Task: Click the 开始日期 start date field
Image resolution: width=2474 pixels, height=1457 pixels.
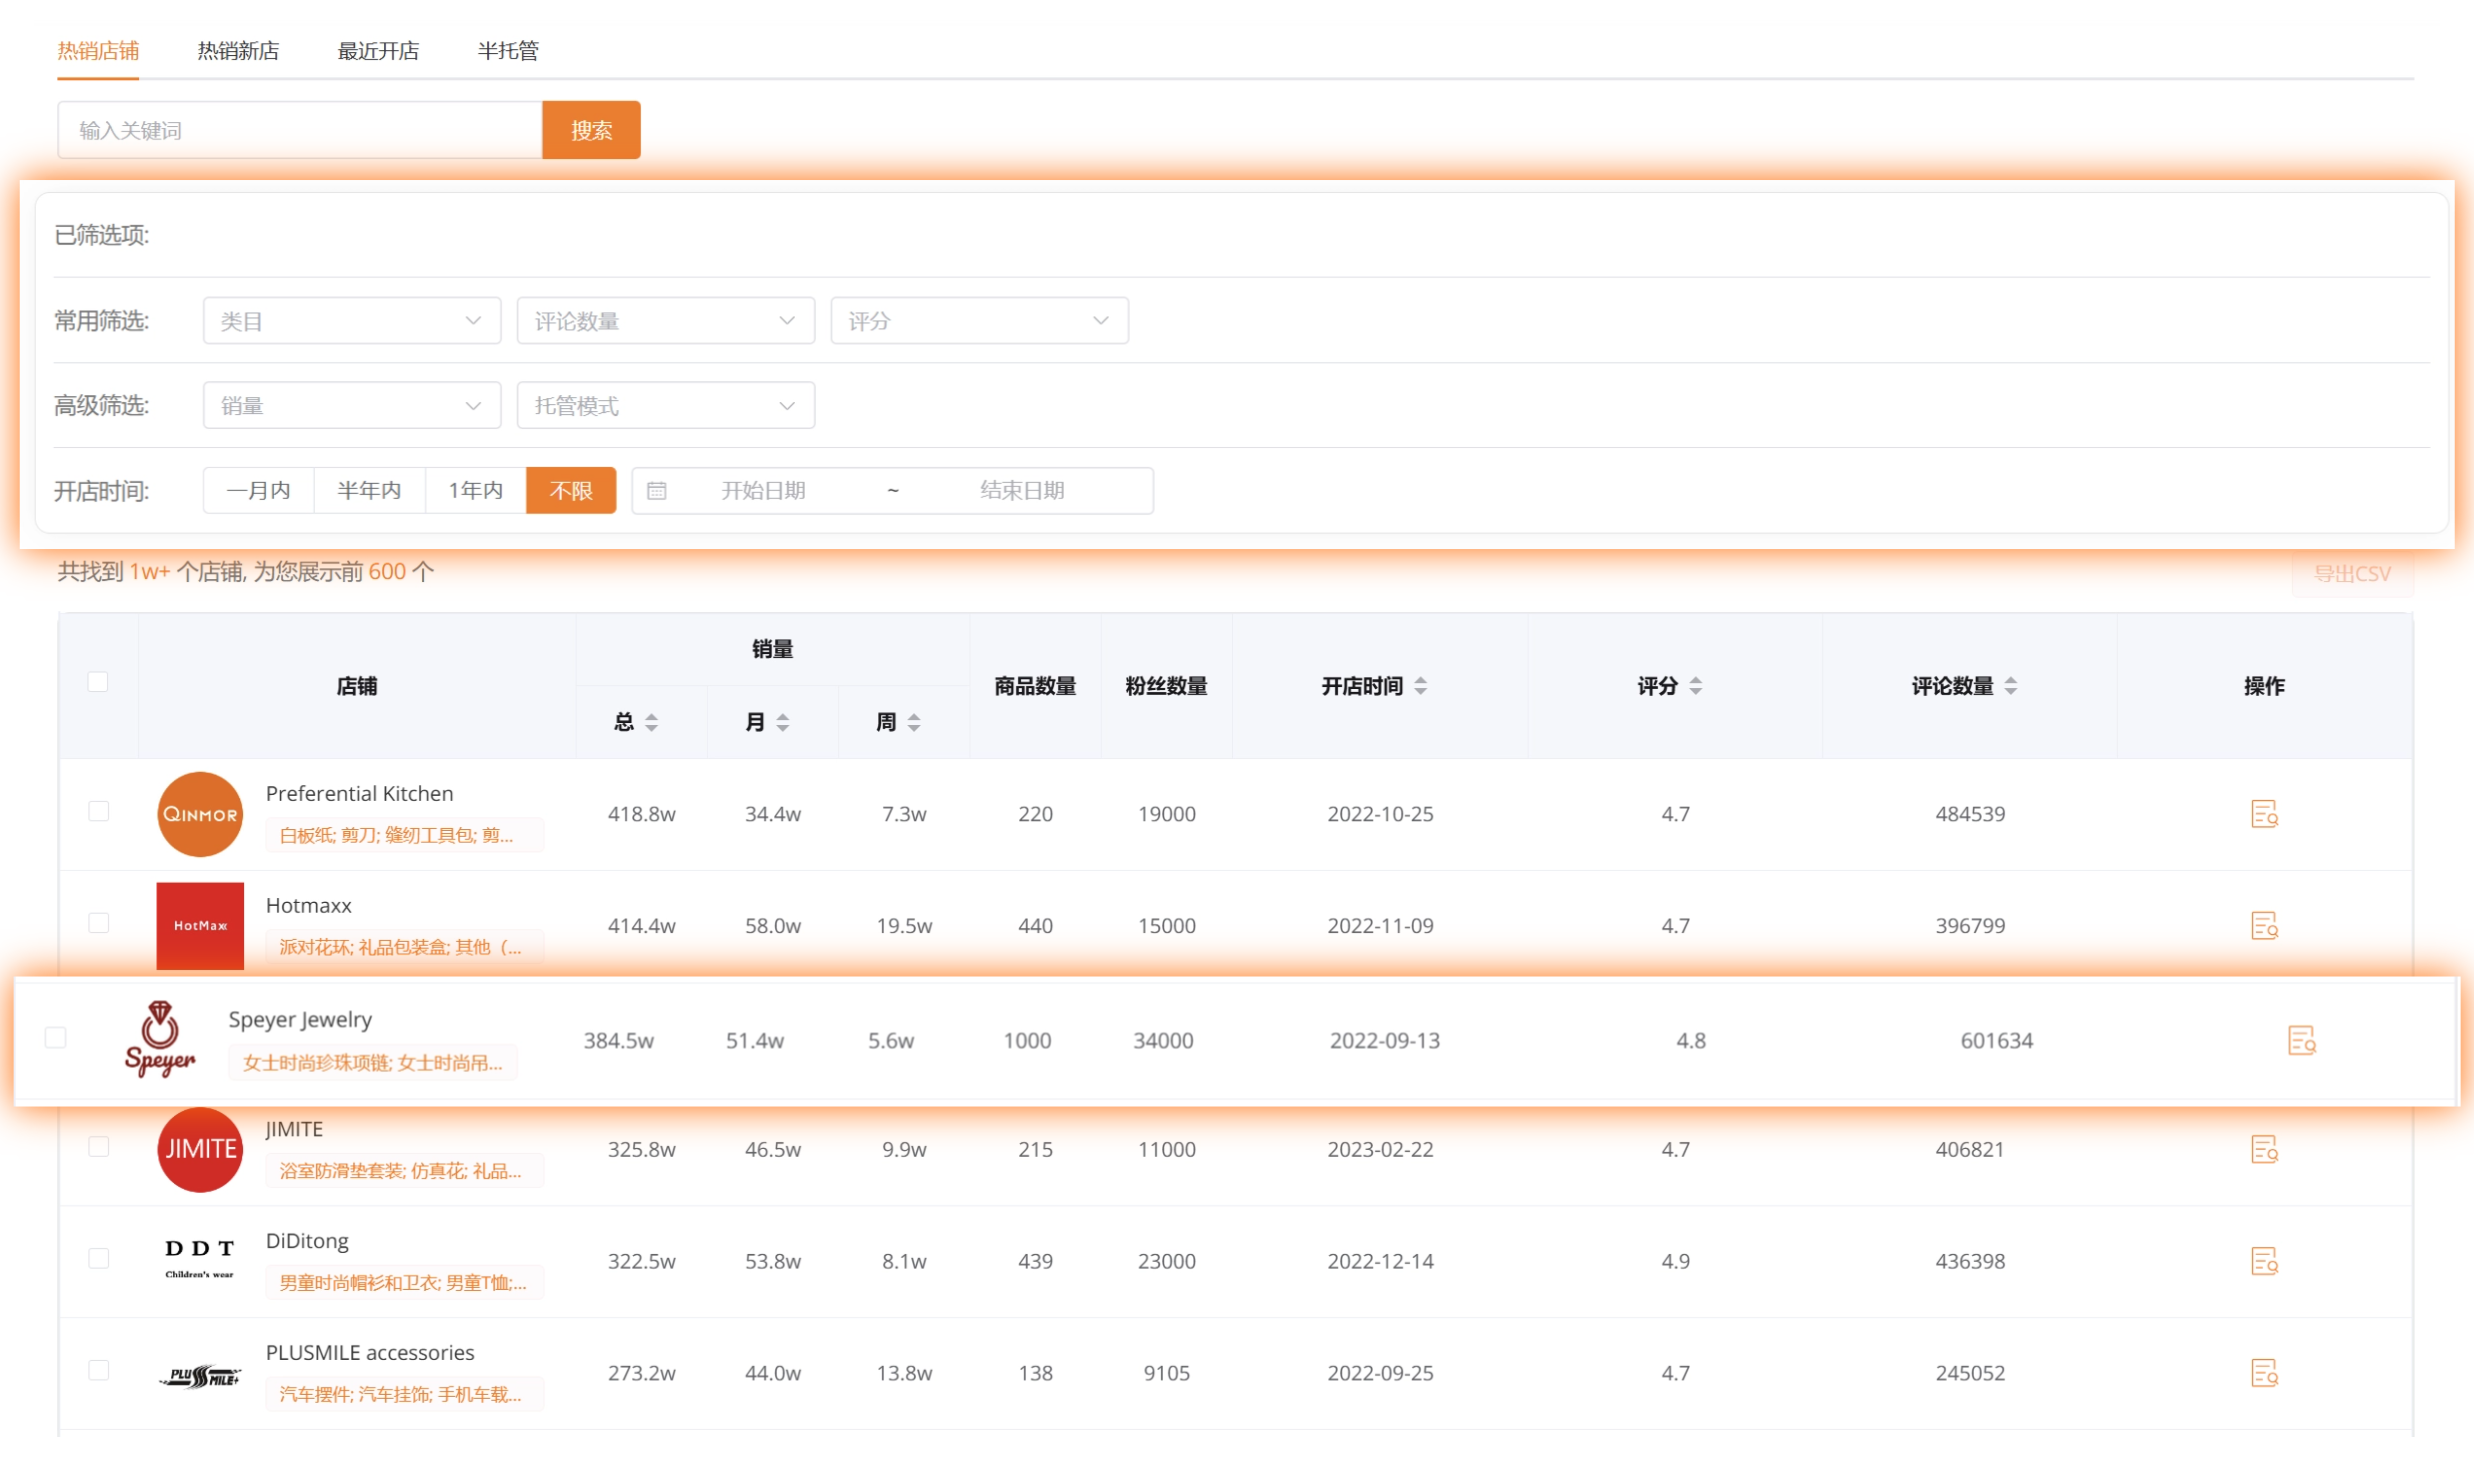Action: pyautogui.click(x=764, y=491)
